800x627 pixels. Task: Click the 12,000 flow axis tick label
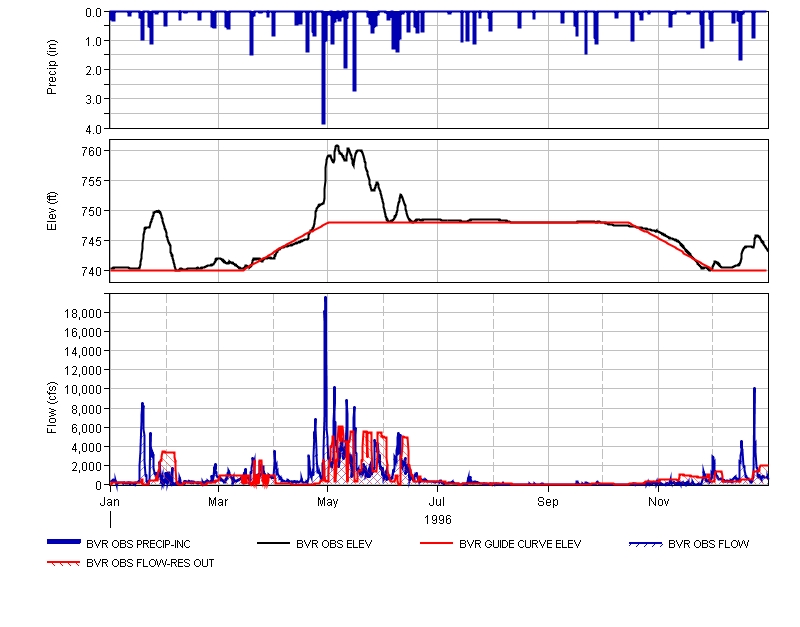click(x=83, y=370)
